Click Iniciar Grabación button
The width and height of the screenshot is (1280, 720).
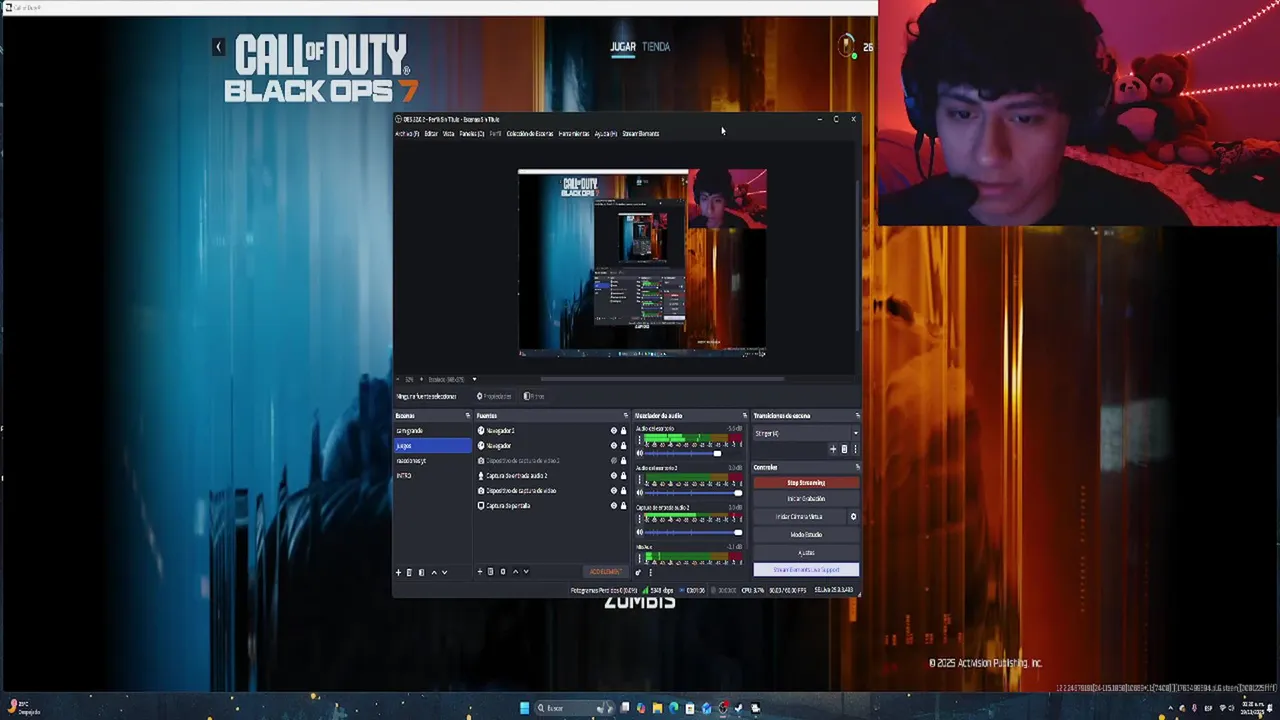(x=806, y=498)
